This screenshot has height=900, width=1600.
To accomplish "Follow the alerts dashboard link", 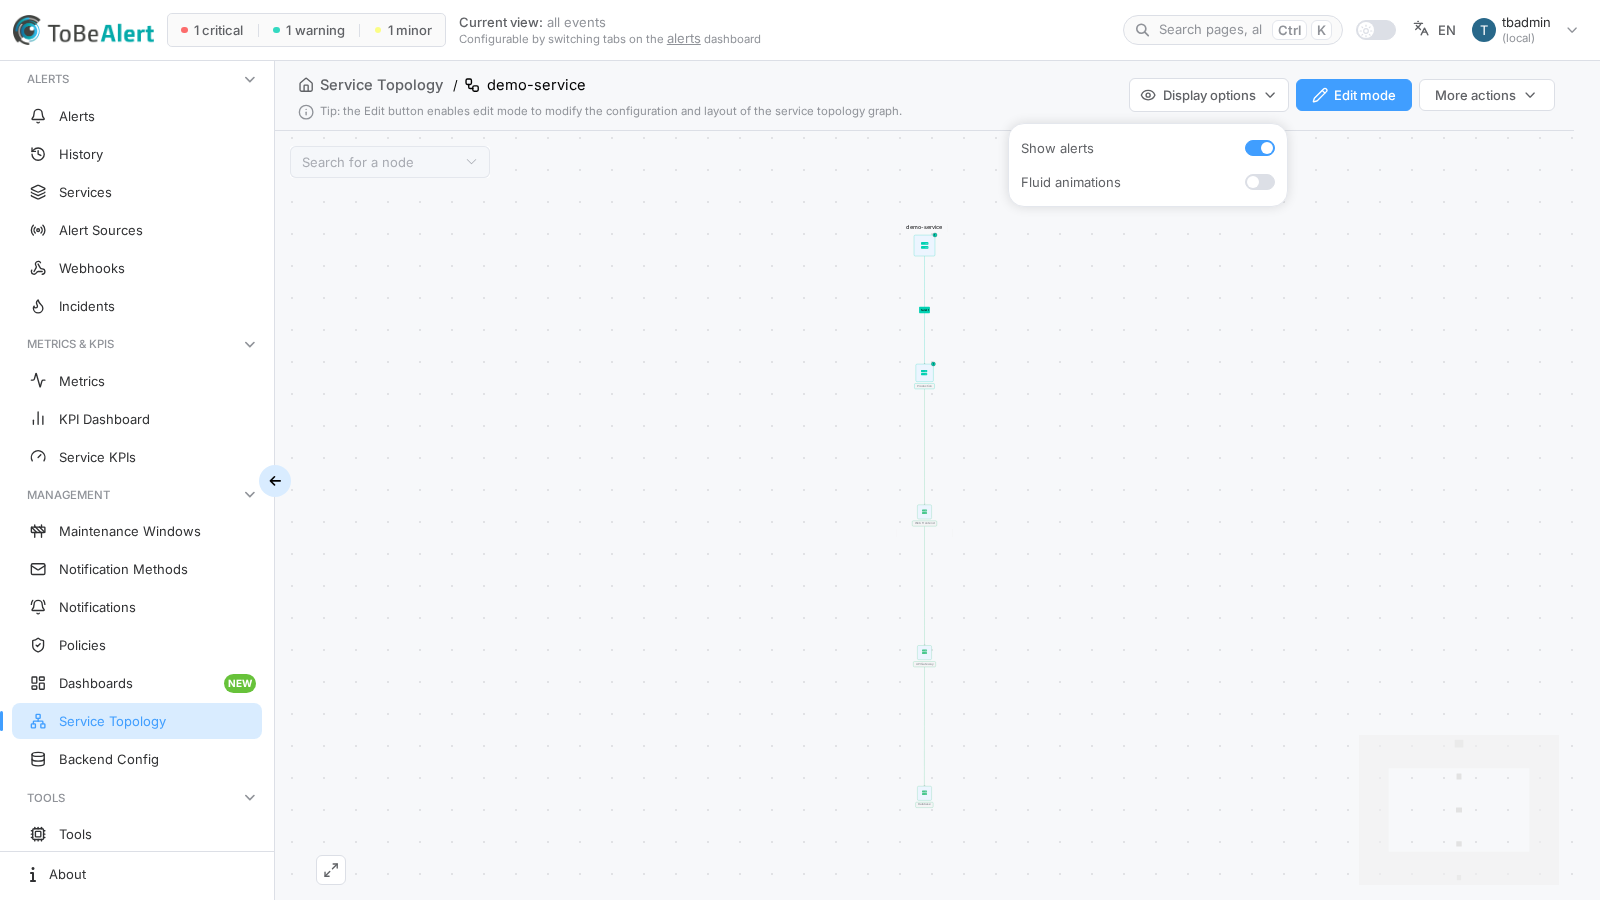I will point(684,39).
